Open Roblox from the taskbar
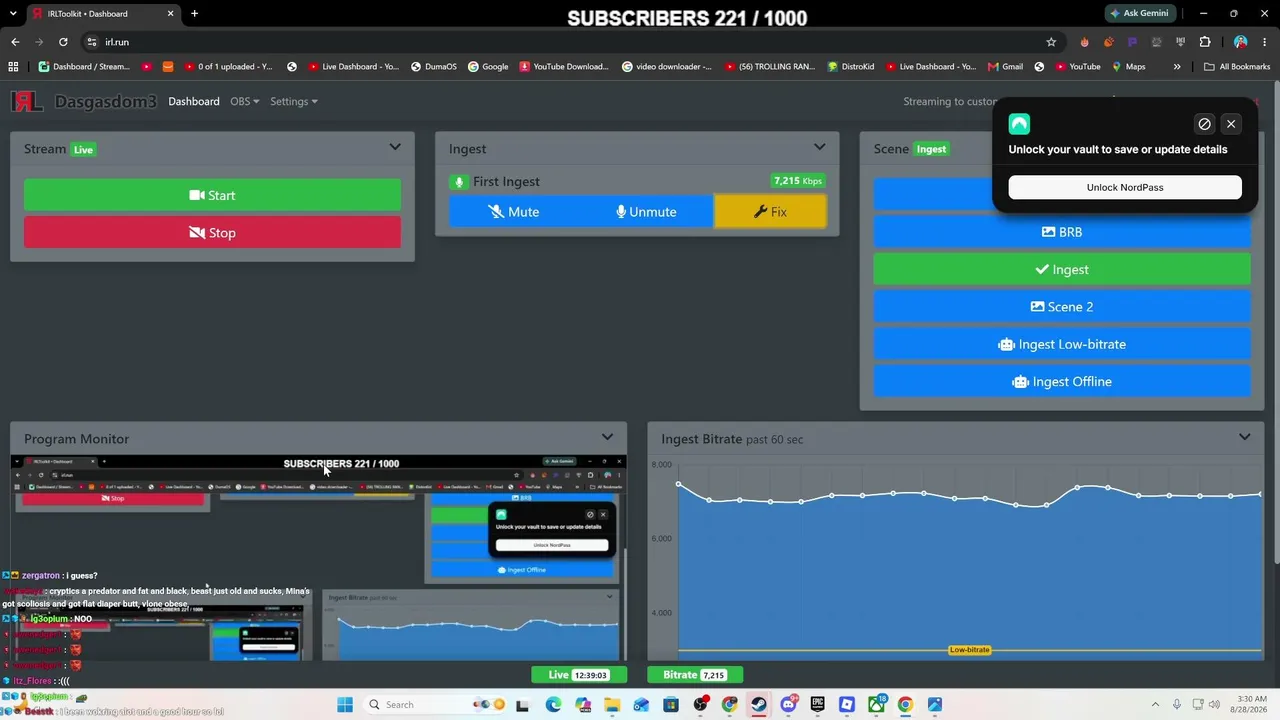Viewport: 1280px width, 720px height. [x=847, y=705]
